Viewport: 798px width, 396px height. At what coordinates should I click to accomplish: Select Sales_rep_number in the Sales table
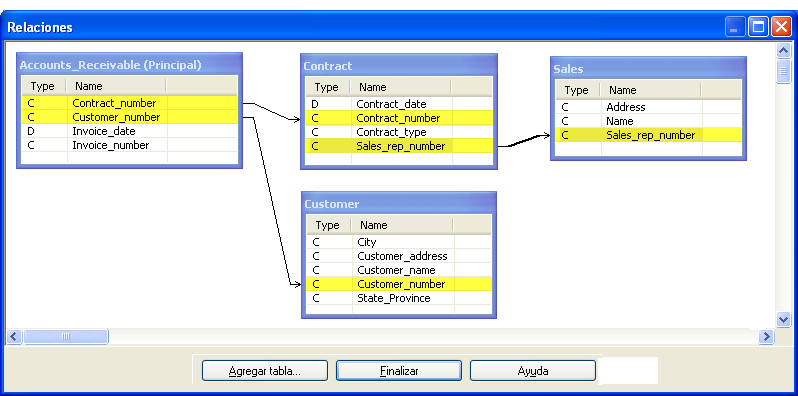(649, 135)
